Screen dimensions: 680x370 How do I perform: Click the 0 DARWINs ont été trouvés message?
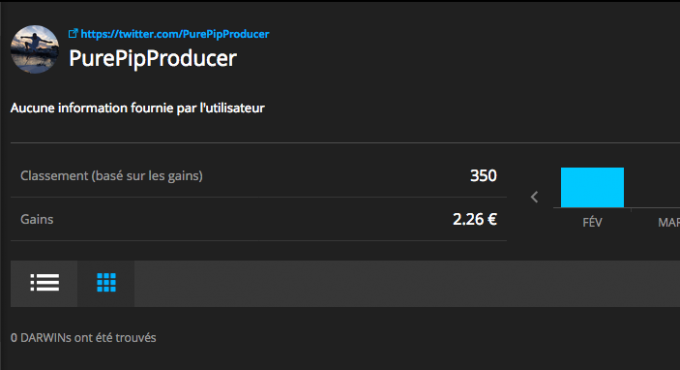click(x=83, y=338)
